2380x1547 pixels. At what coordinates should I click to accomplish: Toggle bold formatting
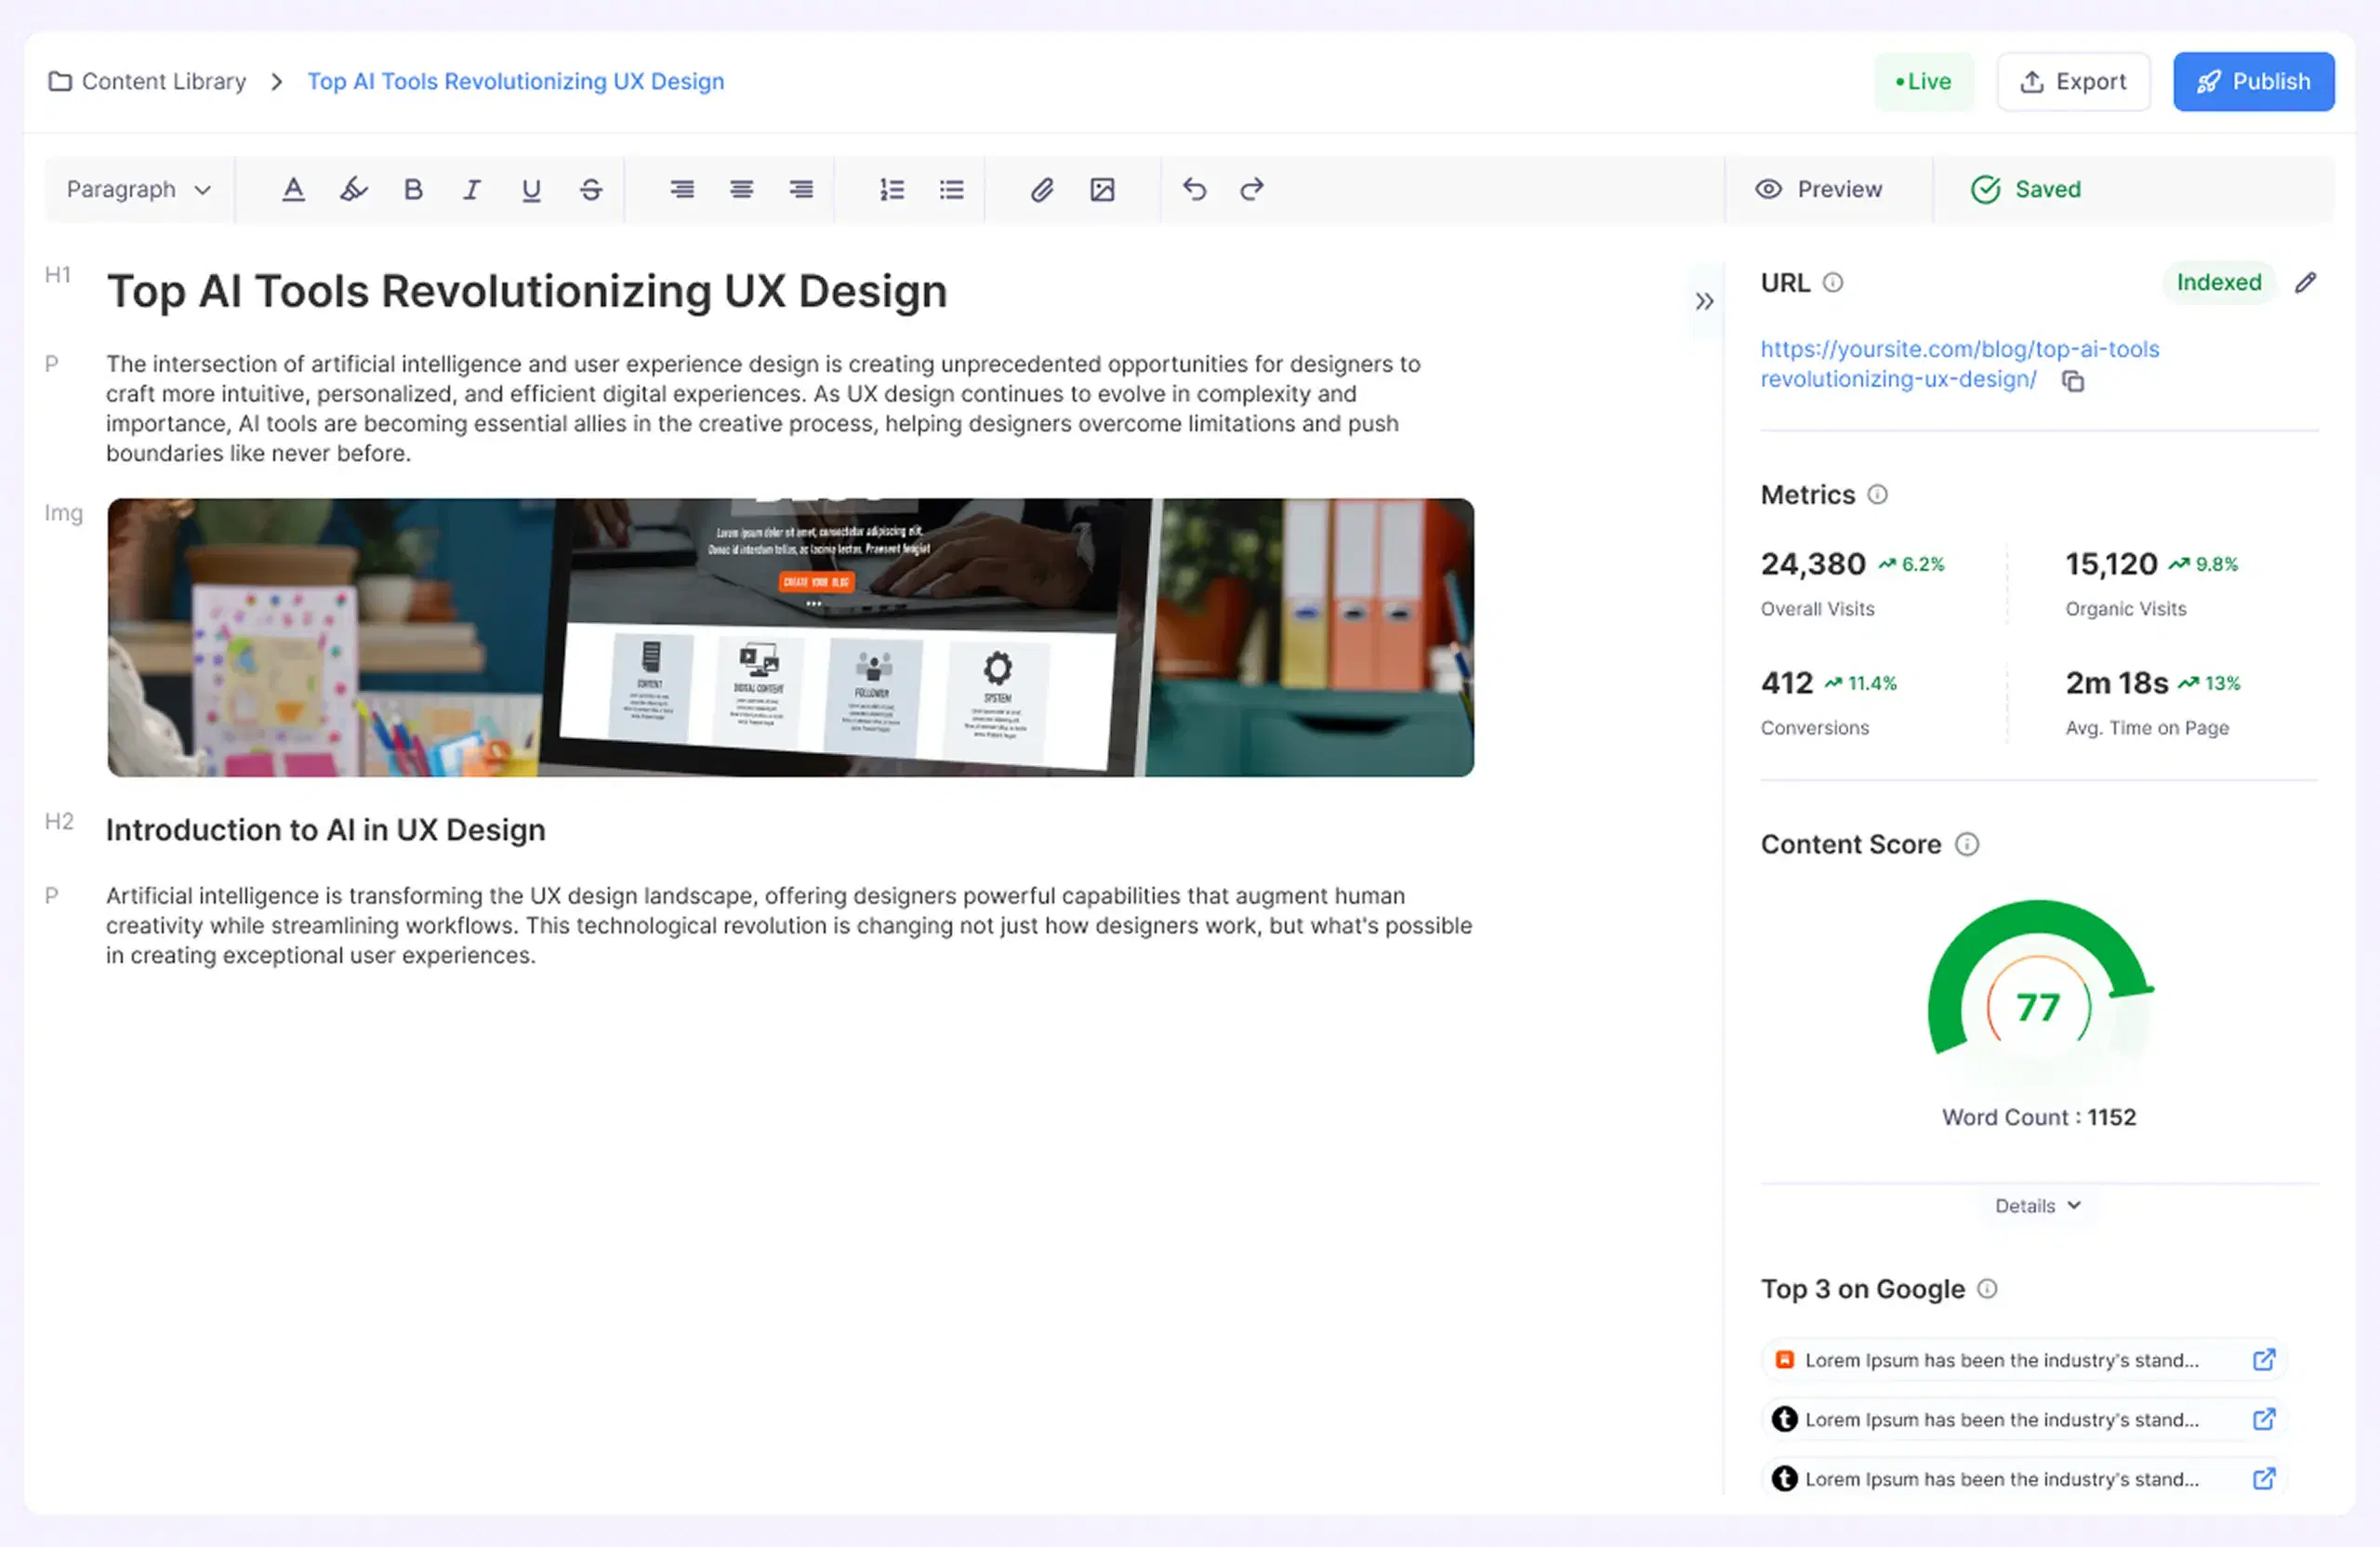(x=413, y=189)
